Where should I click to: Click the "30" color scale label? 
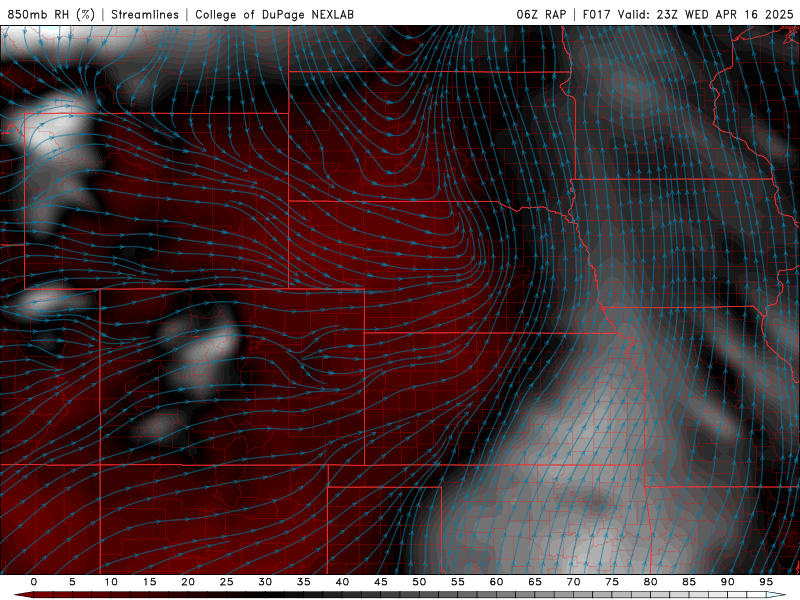pos(265,582)
